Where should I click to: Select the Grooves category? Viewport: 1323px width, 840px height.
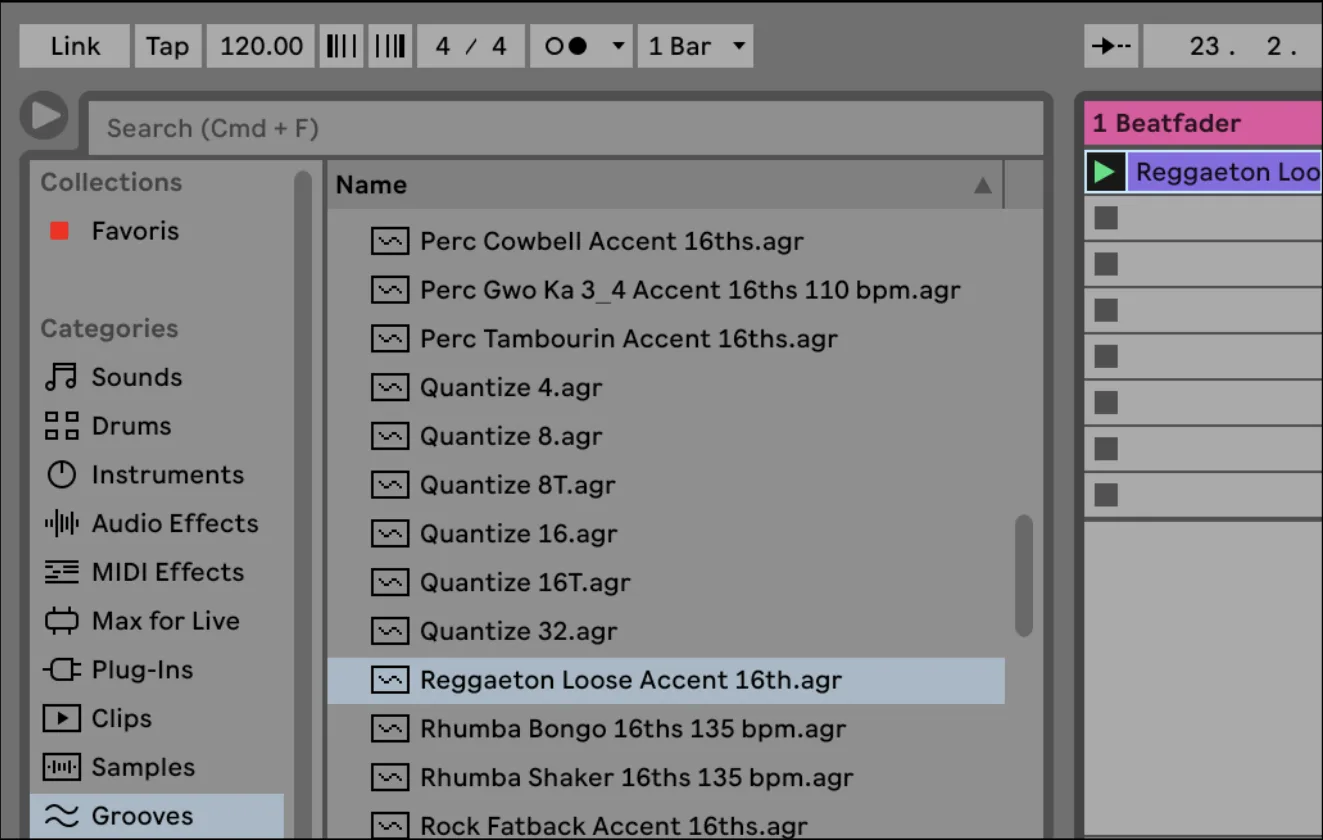pyautogui.click(x=157, y=816)
